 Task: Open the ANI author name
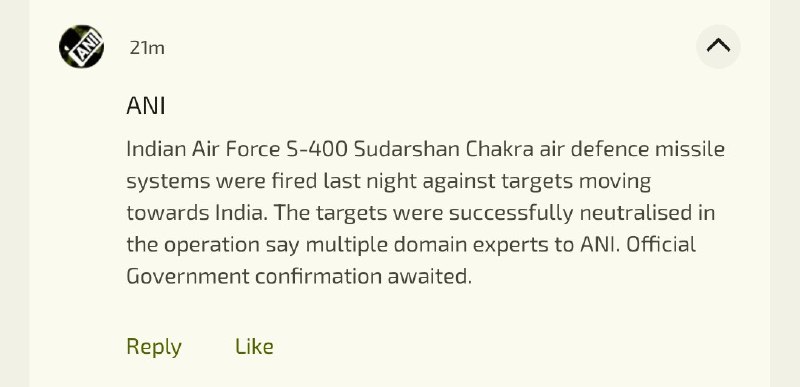[145, 106]
